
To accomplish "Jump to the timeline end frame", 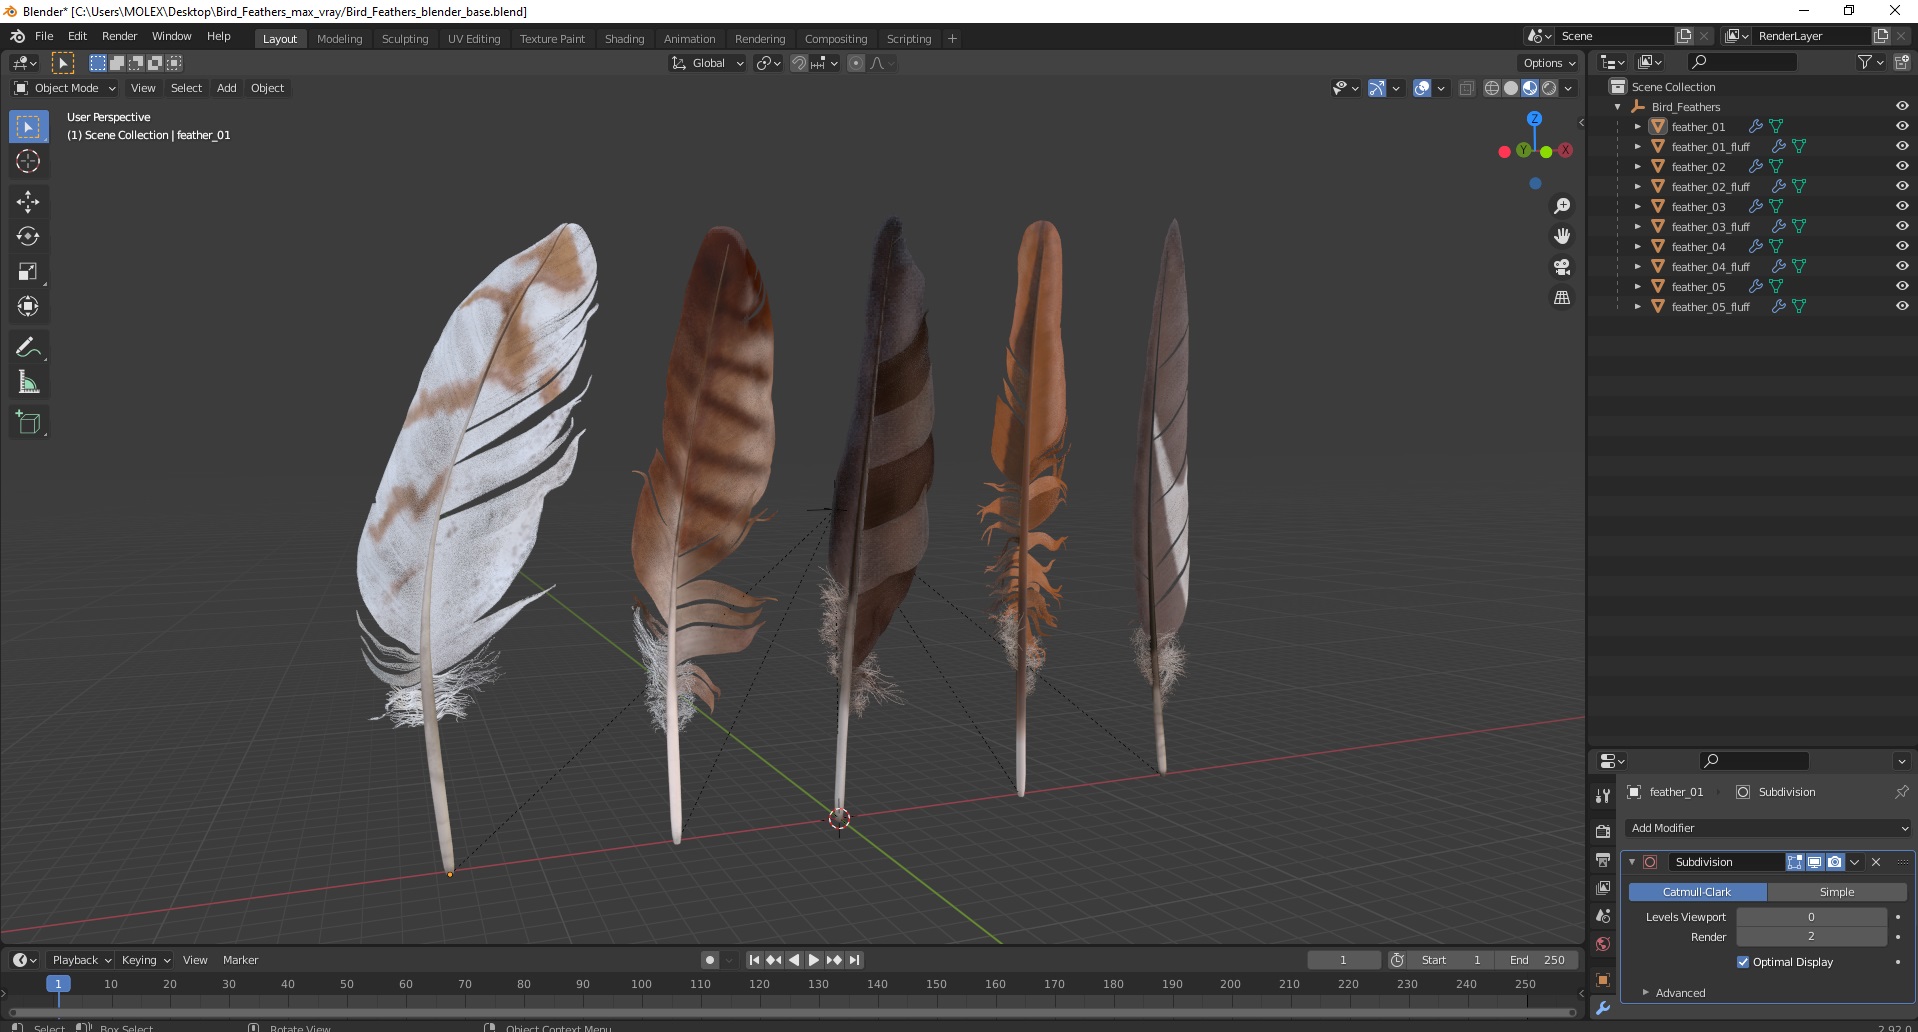I will pos(854,960).
